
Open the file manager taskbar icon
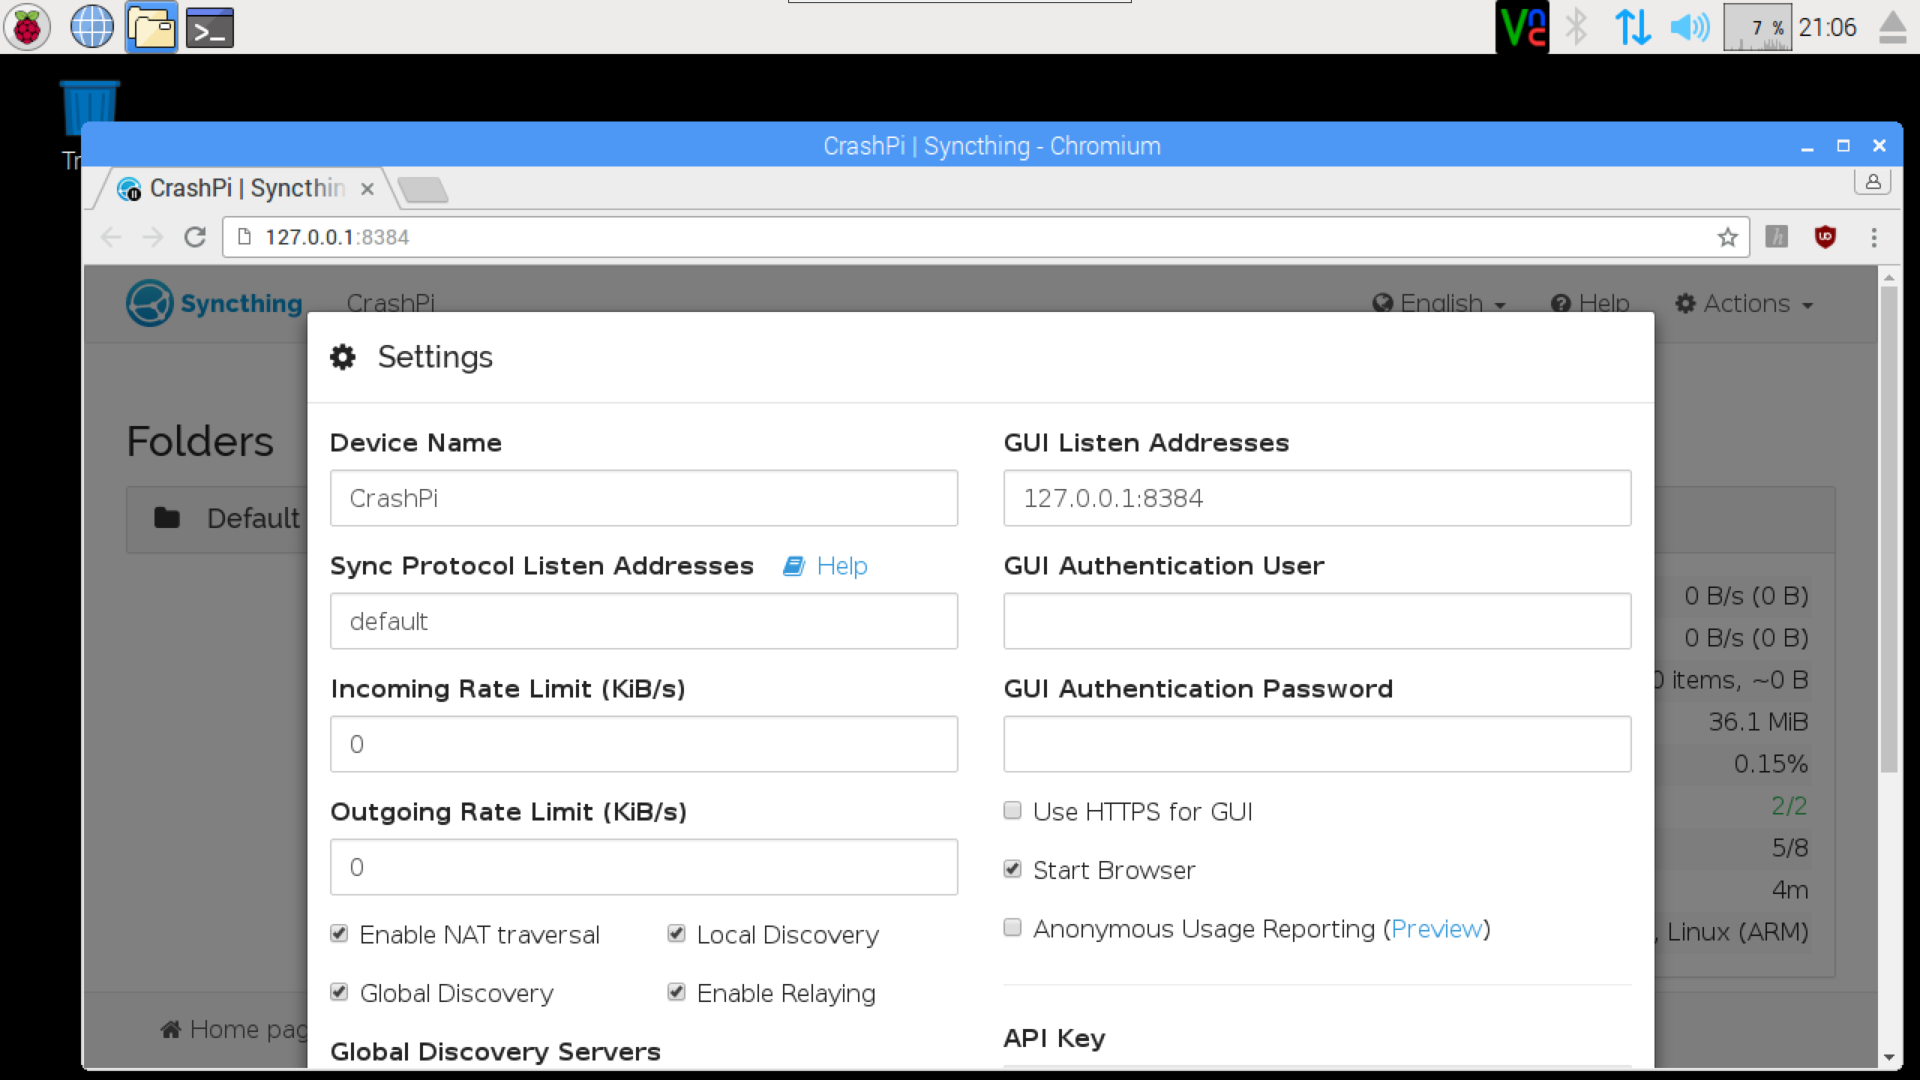coord(151,27)
